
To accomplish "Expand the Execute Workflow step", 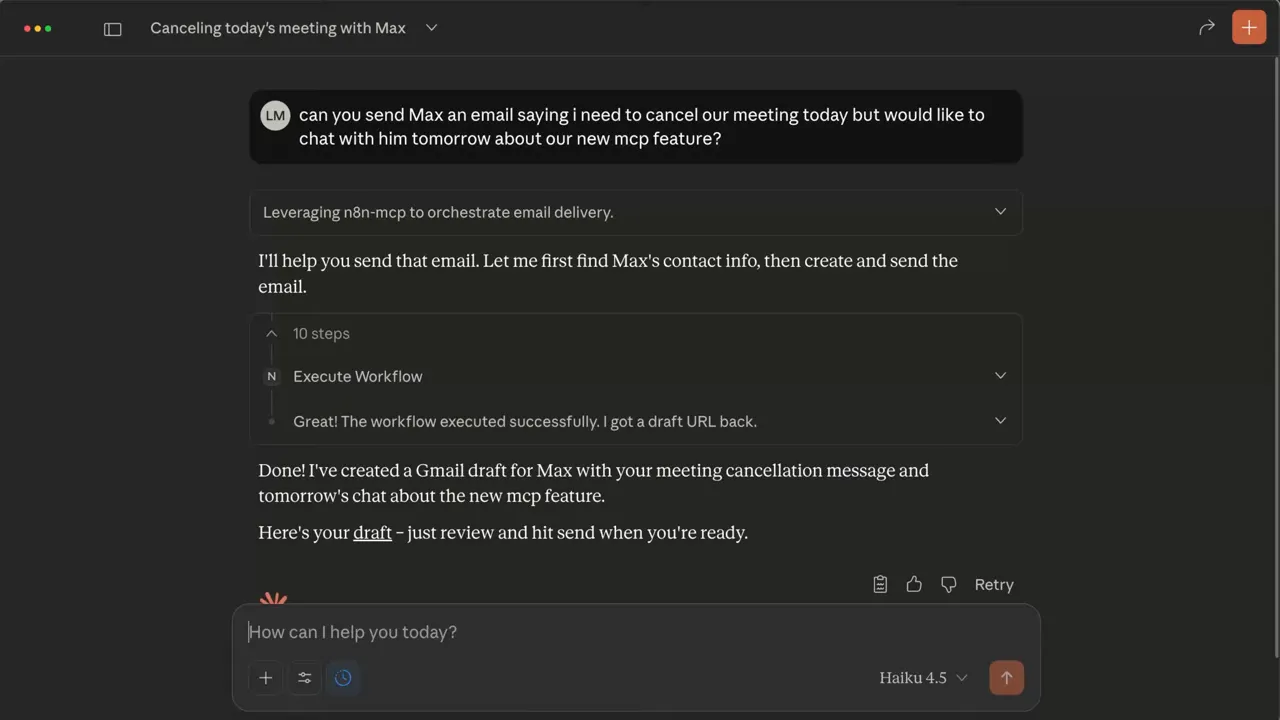I will pyautogui.click(x=1000, y=375).
